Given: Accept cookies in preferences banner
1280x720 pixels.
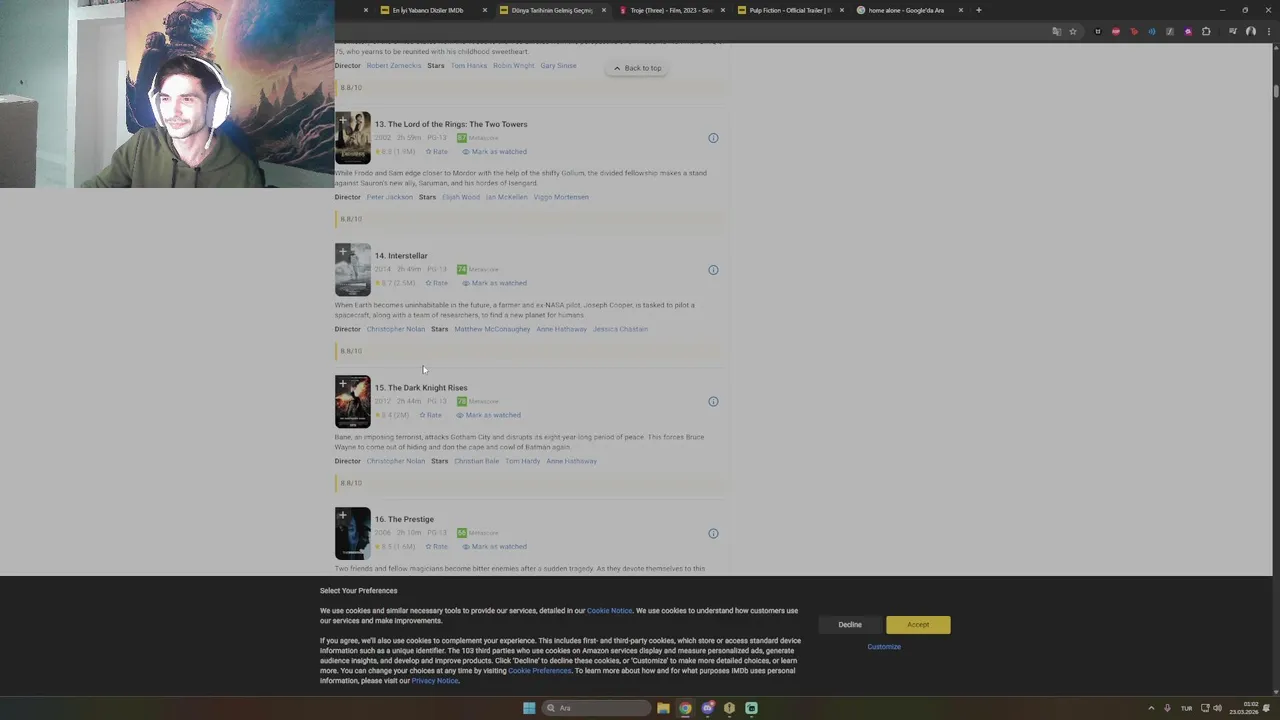Looking at the screenshot, I should [x=918, y=625].
